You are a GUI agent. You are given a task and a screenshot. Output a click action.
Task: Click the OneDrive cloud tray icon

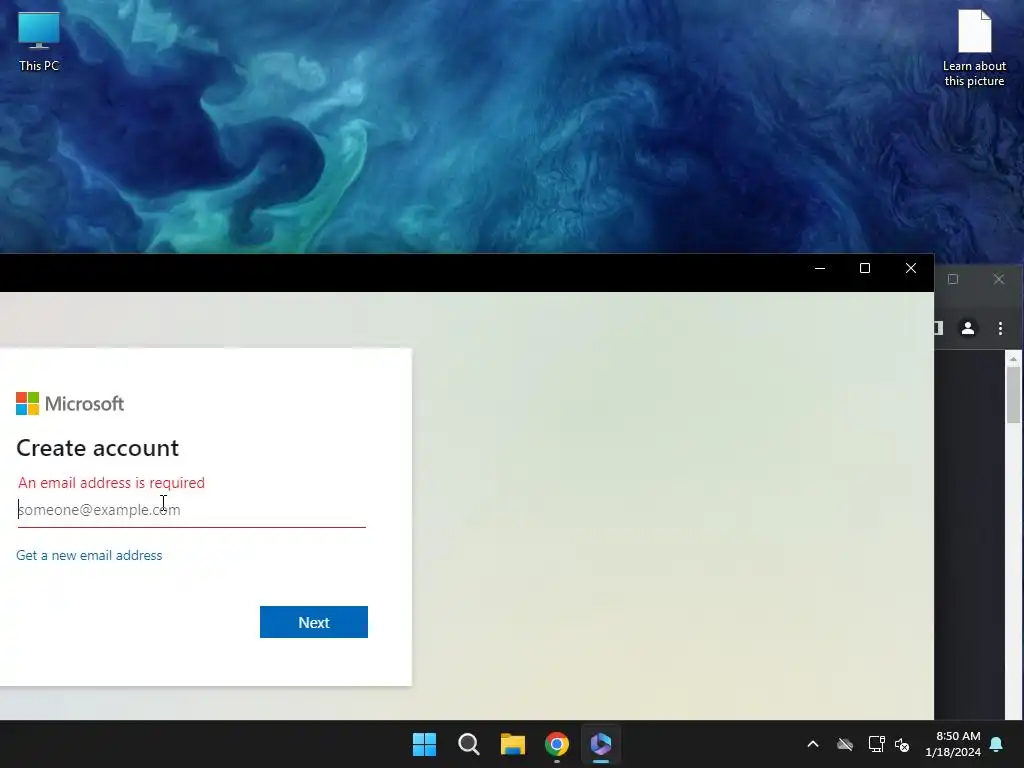point(845,744)
